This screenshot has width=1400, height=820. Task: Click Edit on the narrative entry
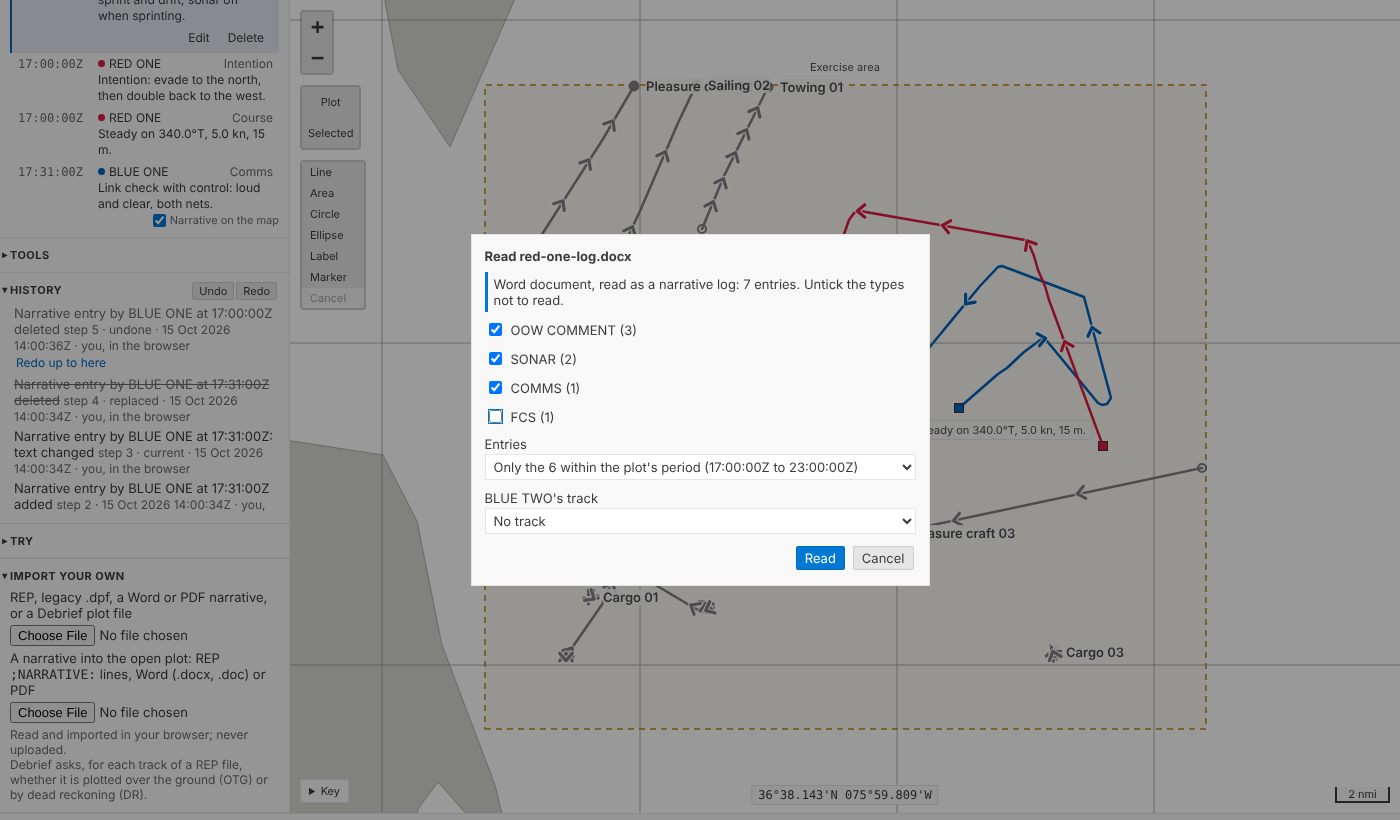199,38
